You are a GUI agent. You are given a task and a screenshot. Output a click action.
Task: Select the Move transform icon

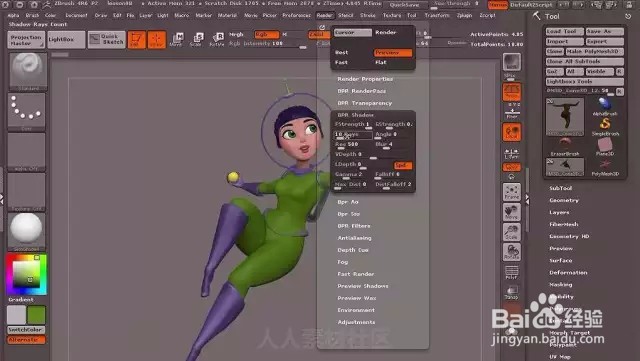(176, 40)
